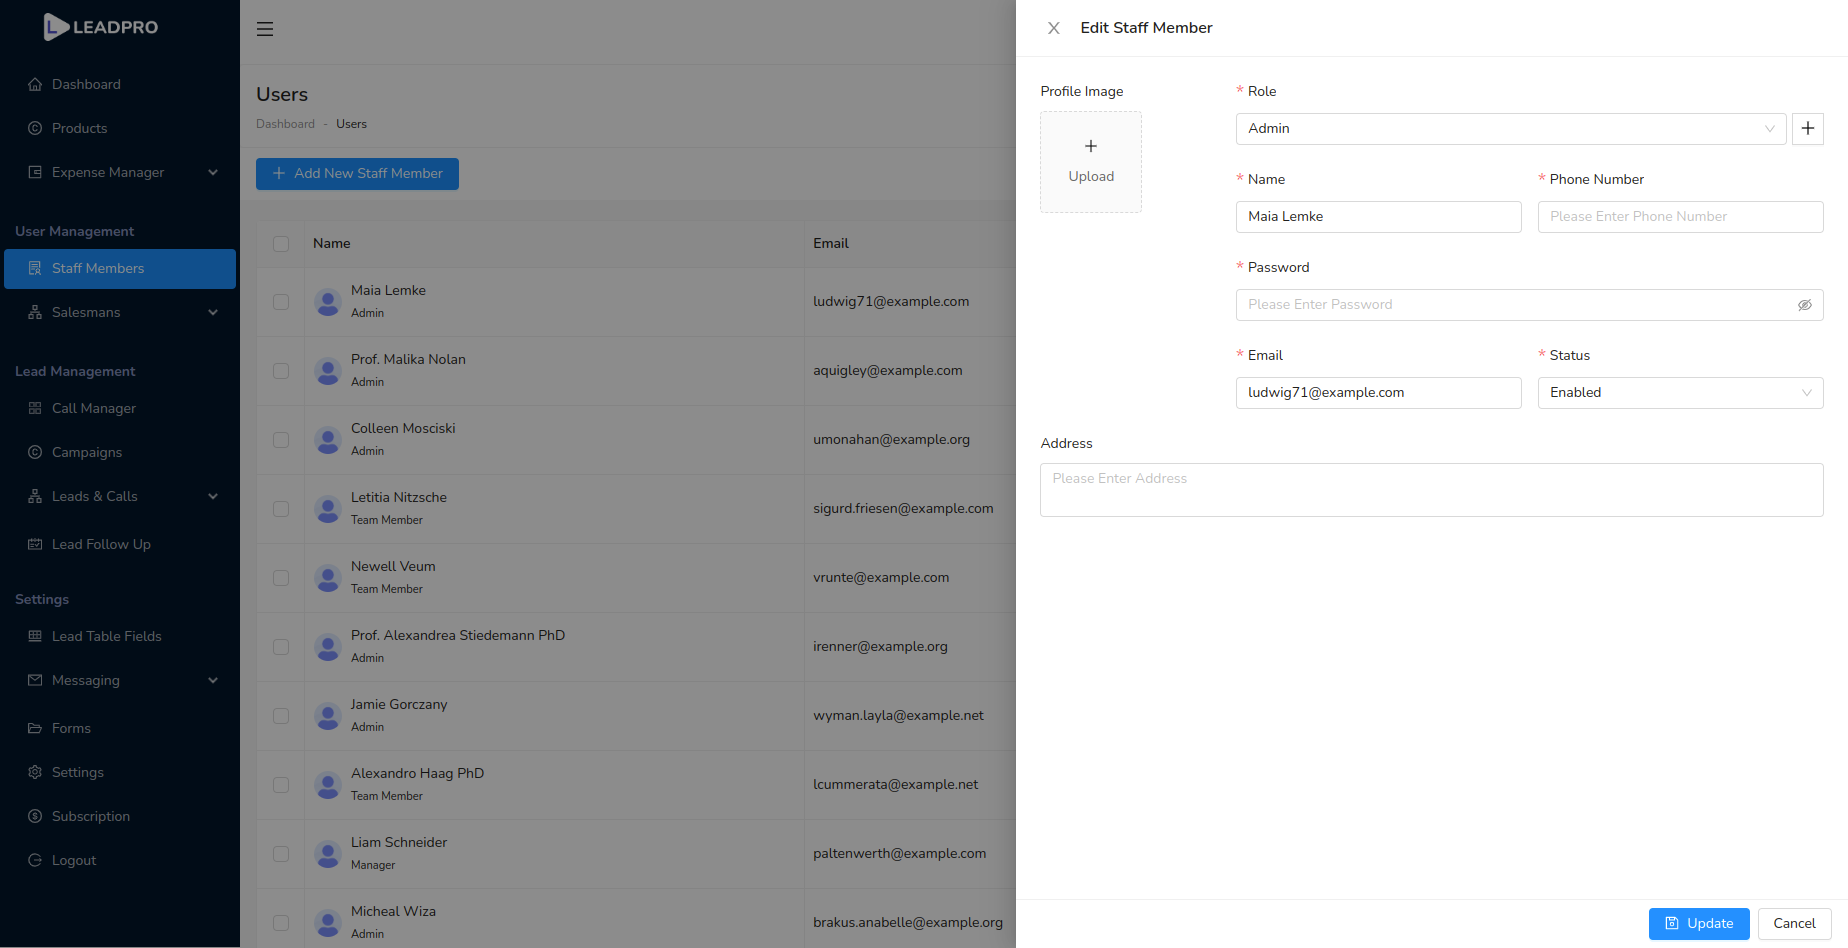This screenshot has width=1848, height=948.
Task: Click the Address text area
Action: click(x=1431, y=490)
